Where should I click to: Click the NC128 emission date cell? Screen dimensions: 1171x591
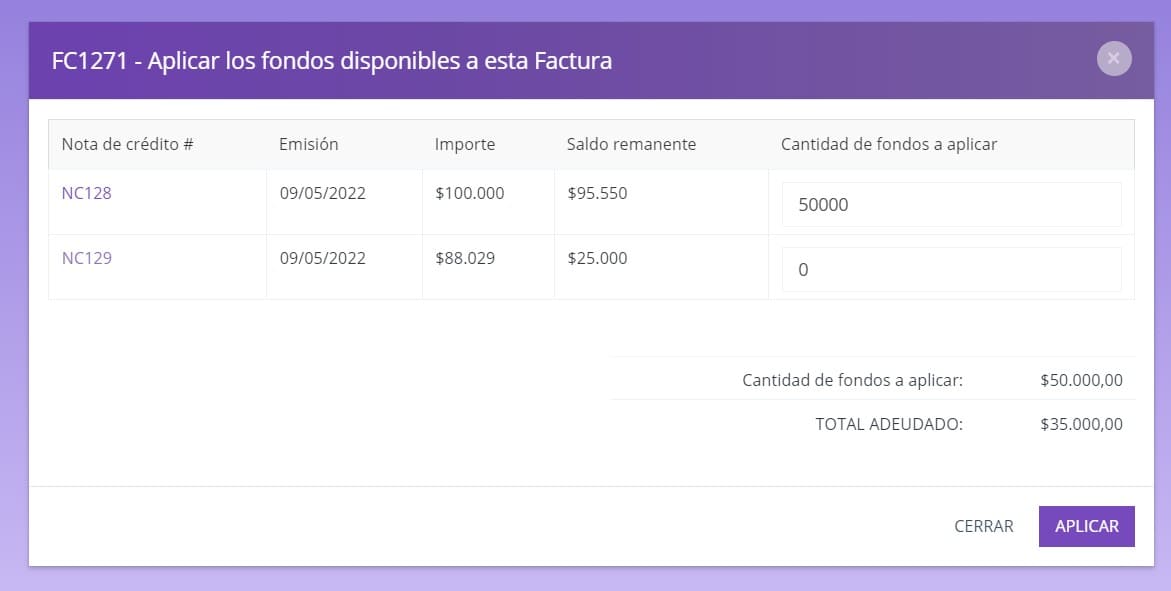(x=323, y=193)
